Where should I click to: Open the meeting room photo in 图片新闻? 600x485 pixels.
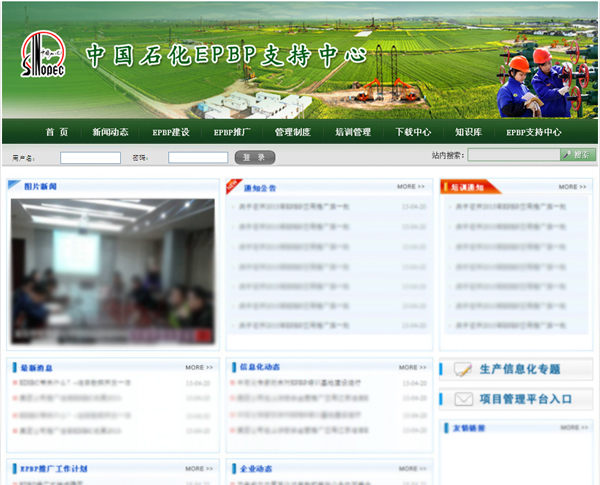click(112, 264)
